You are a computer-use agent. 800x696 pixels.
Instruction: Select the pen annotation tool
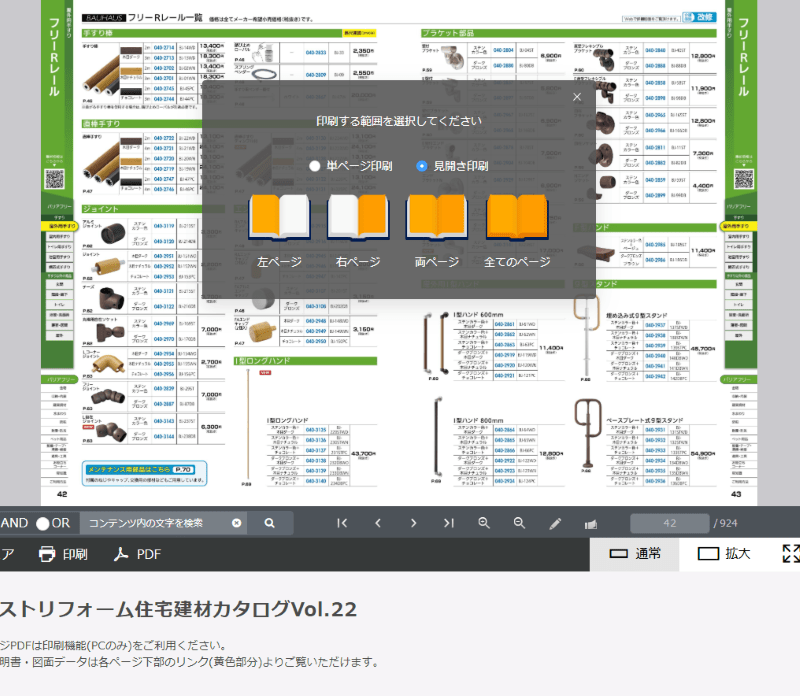point(556,523)
